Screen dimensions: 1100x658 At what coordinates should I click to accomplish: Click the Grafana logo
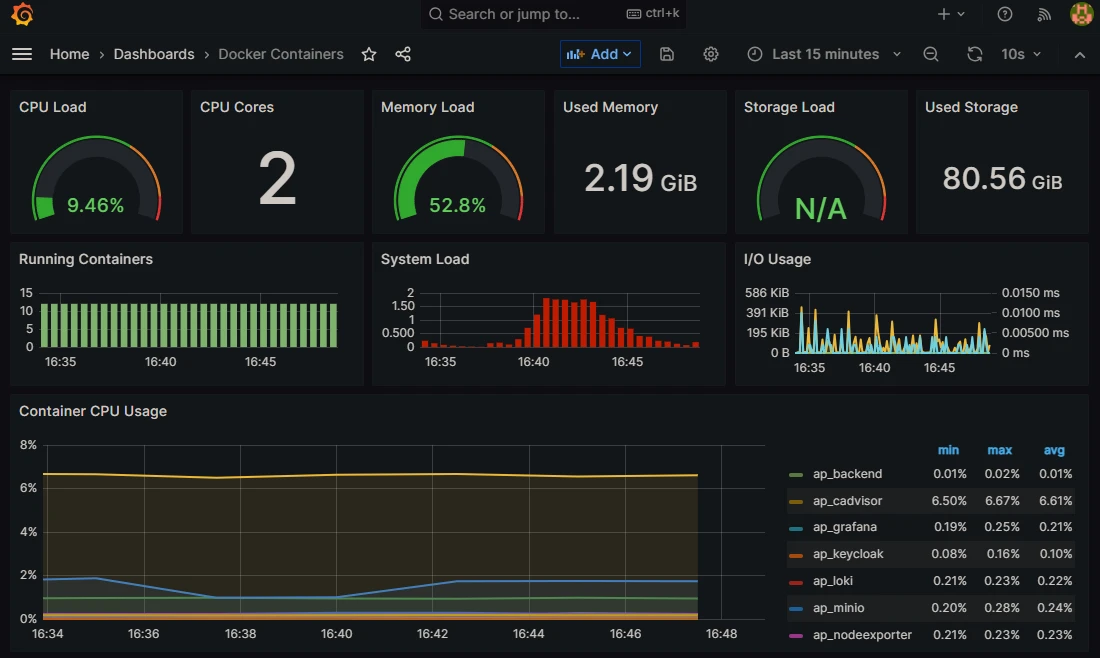[x=21, y=14]
